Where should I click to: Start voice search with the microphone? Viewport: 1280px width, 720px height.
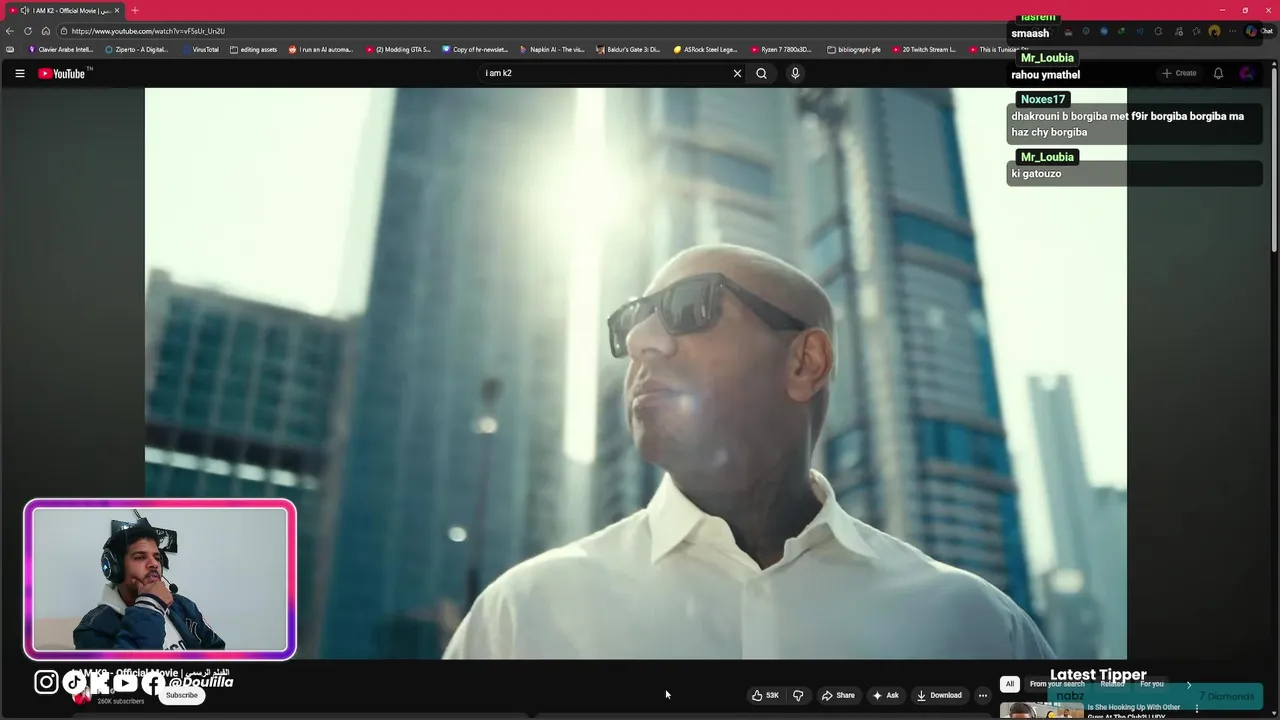click(x=795, y=73)
